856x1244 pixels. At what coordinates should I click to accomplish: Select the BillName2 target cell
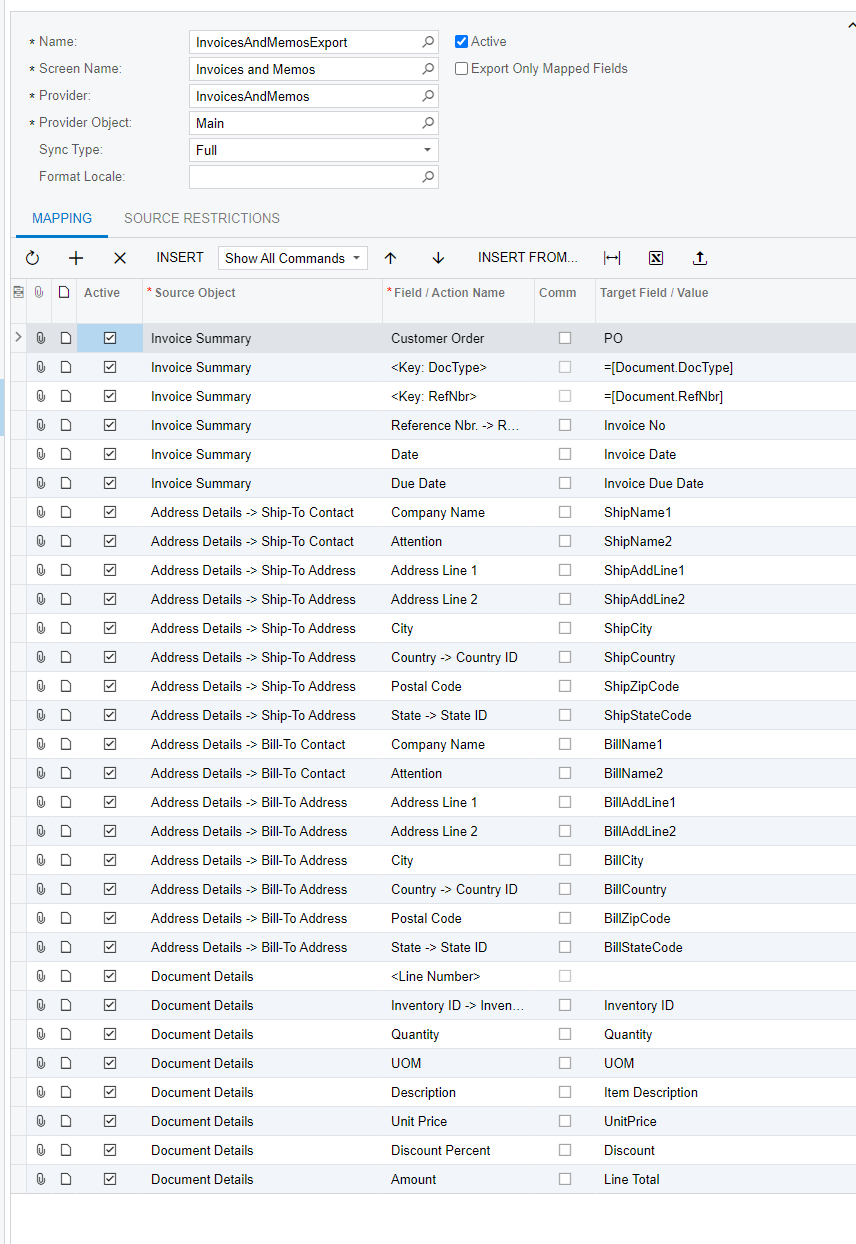coord(726,773)
